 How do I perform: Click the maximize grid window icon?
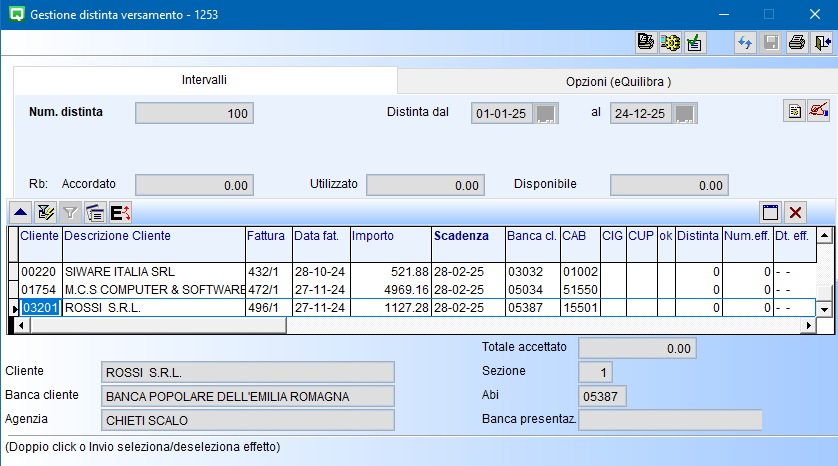pyautogui.click(x=770, y=212)
